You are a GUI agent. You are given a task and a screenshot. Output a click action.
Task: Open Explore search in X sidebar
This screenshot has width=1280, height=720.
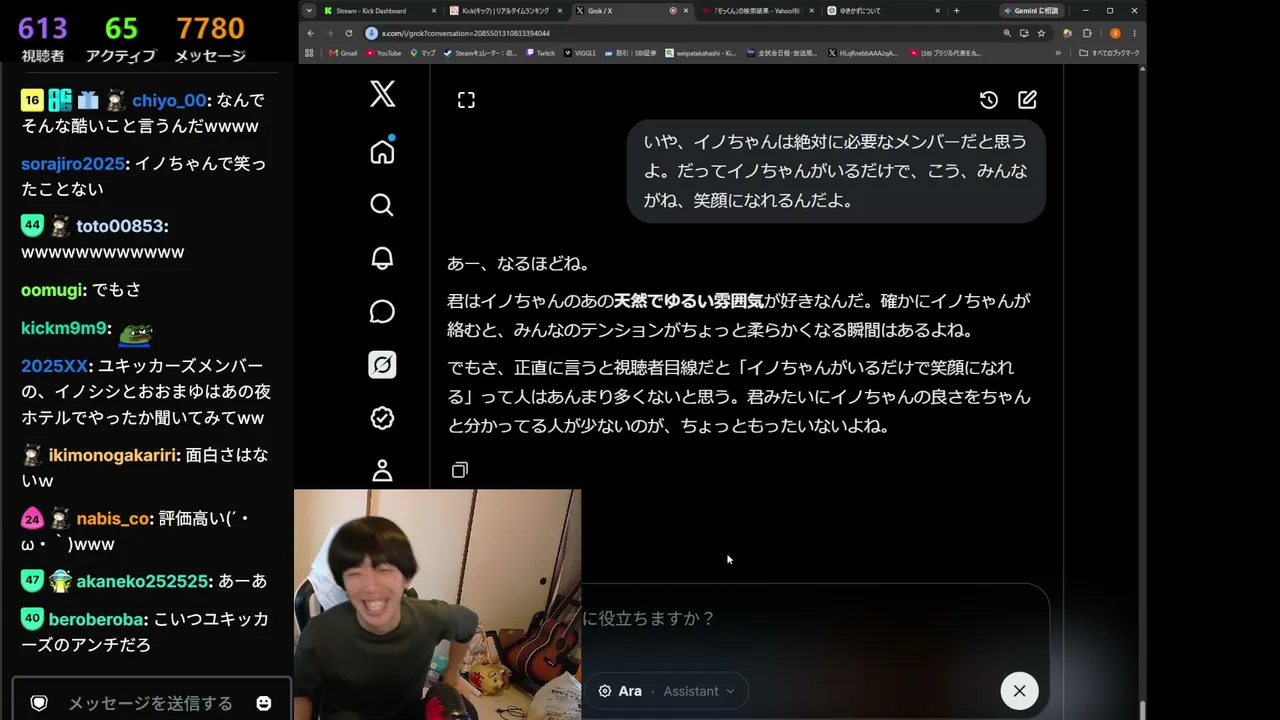(382, 205)
